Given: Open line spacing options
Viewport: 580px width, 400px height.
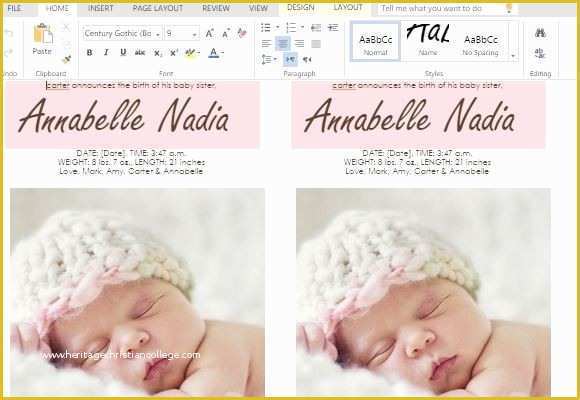Looking at the screenshot, I should point(269,60).
